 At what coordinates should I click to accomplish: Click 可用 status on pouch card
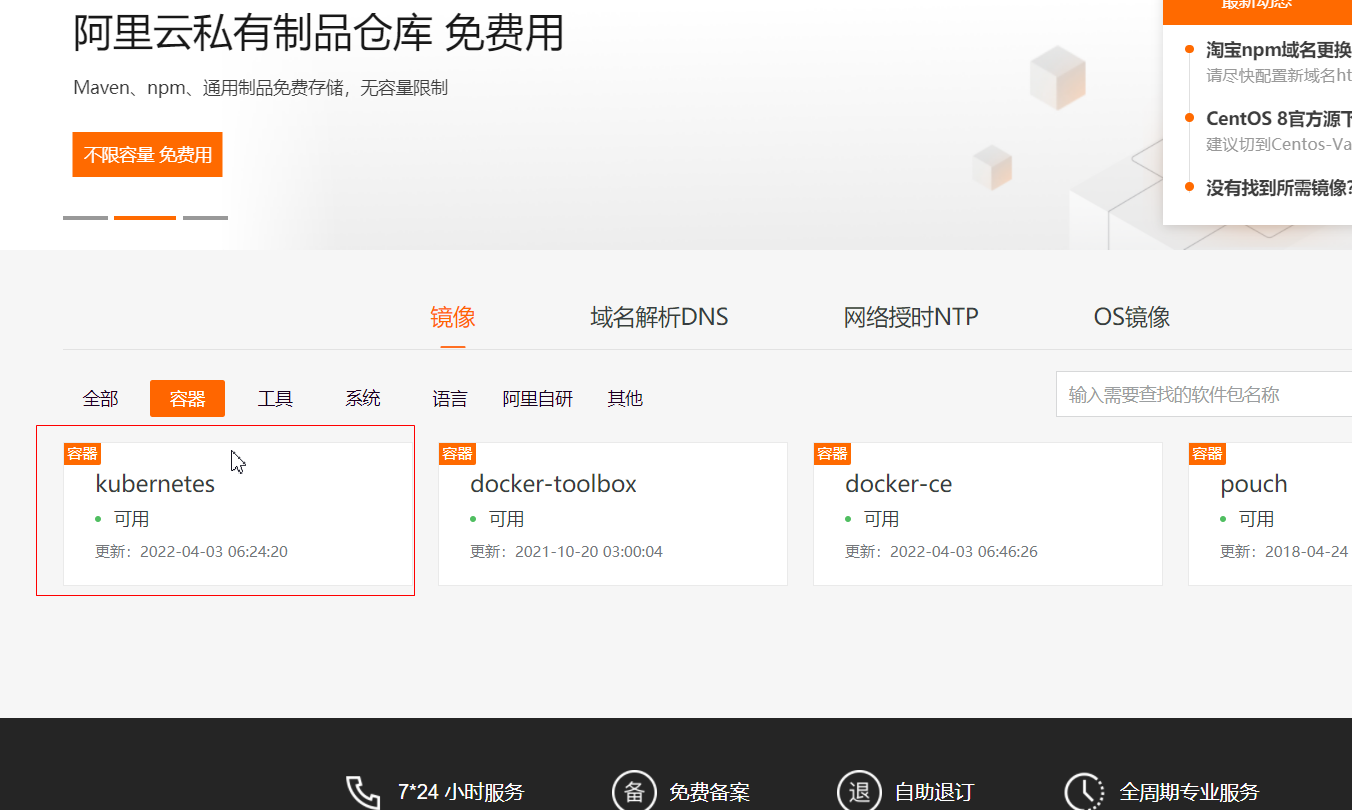(x=1256, y=519)
